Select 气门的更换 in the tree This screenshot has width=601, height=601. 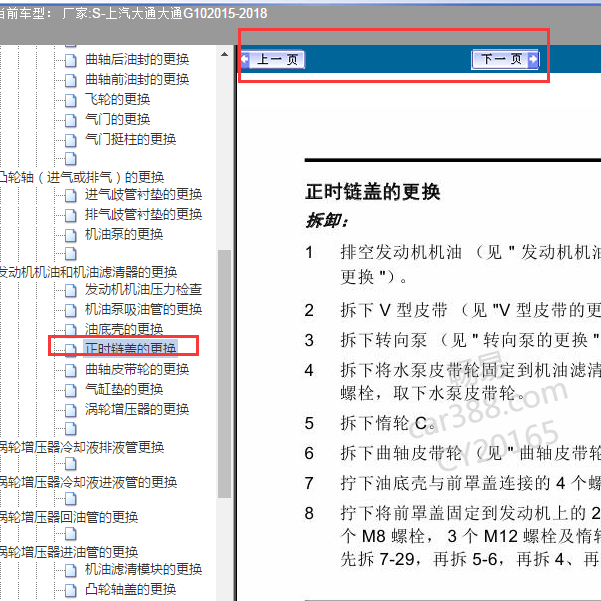pos(117,119)
